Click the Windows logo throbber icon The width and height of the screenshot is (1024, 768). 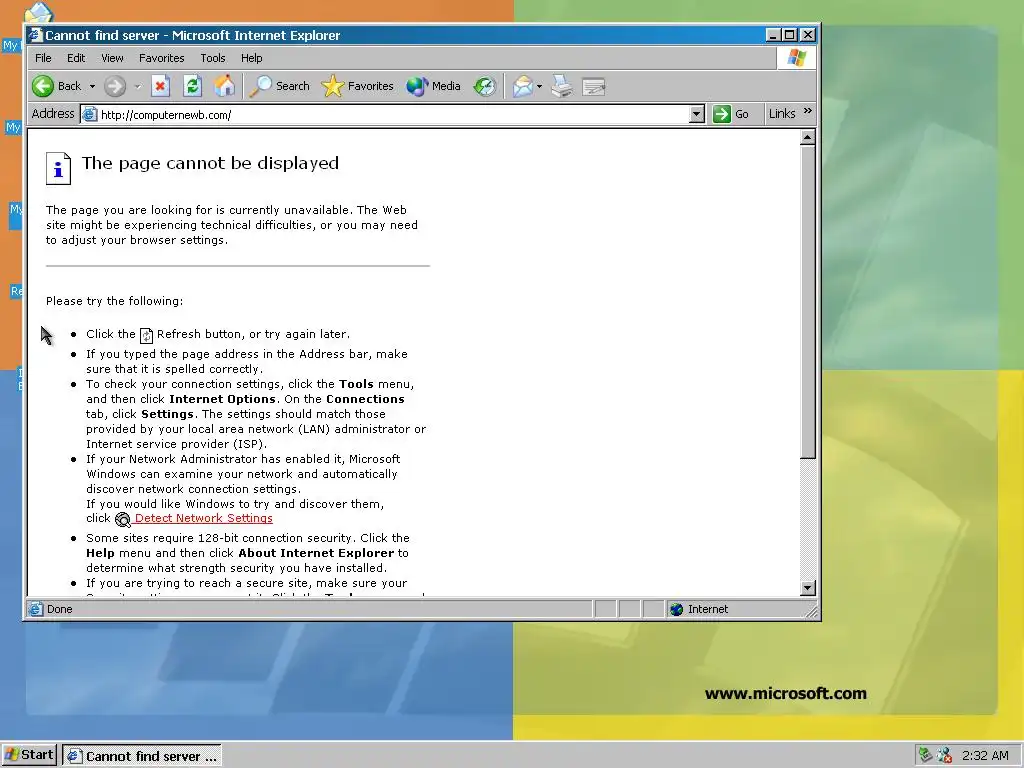(796, 58)
